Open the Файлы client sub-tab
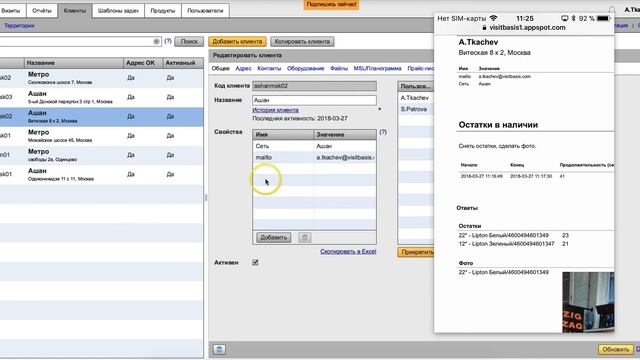 coord(339,68)
